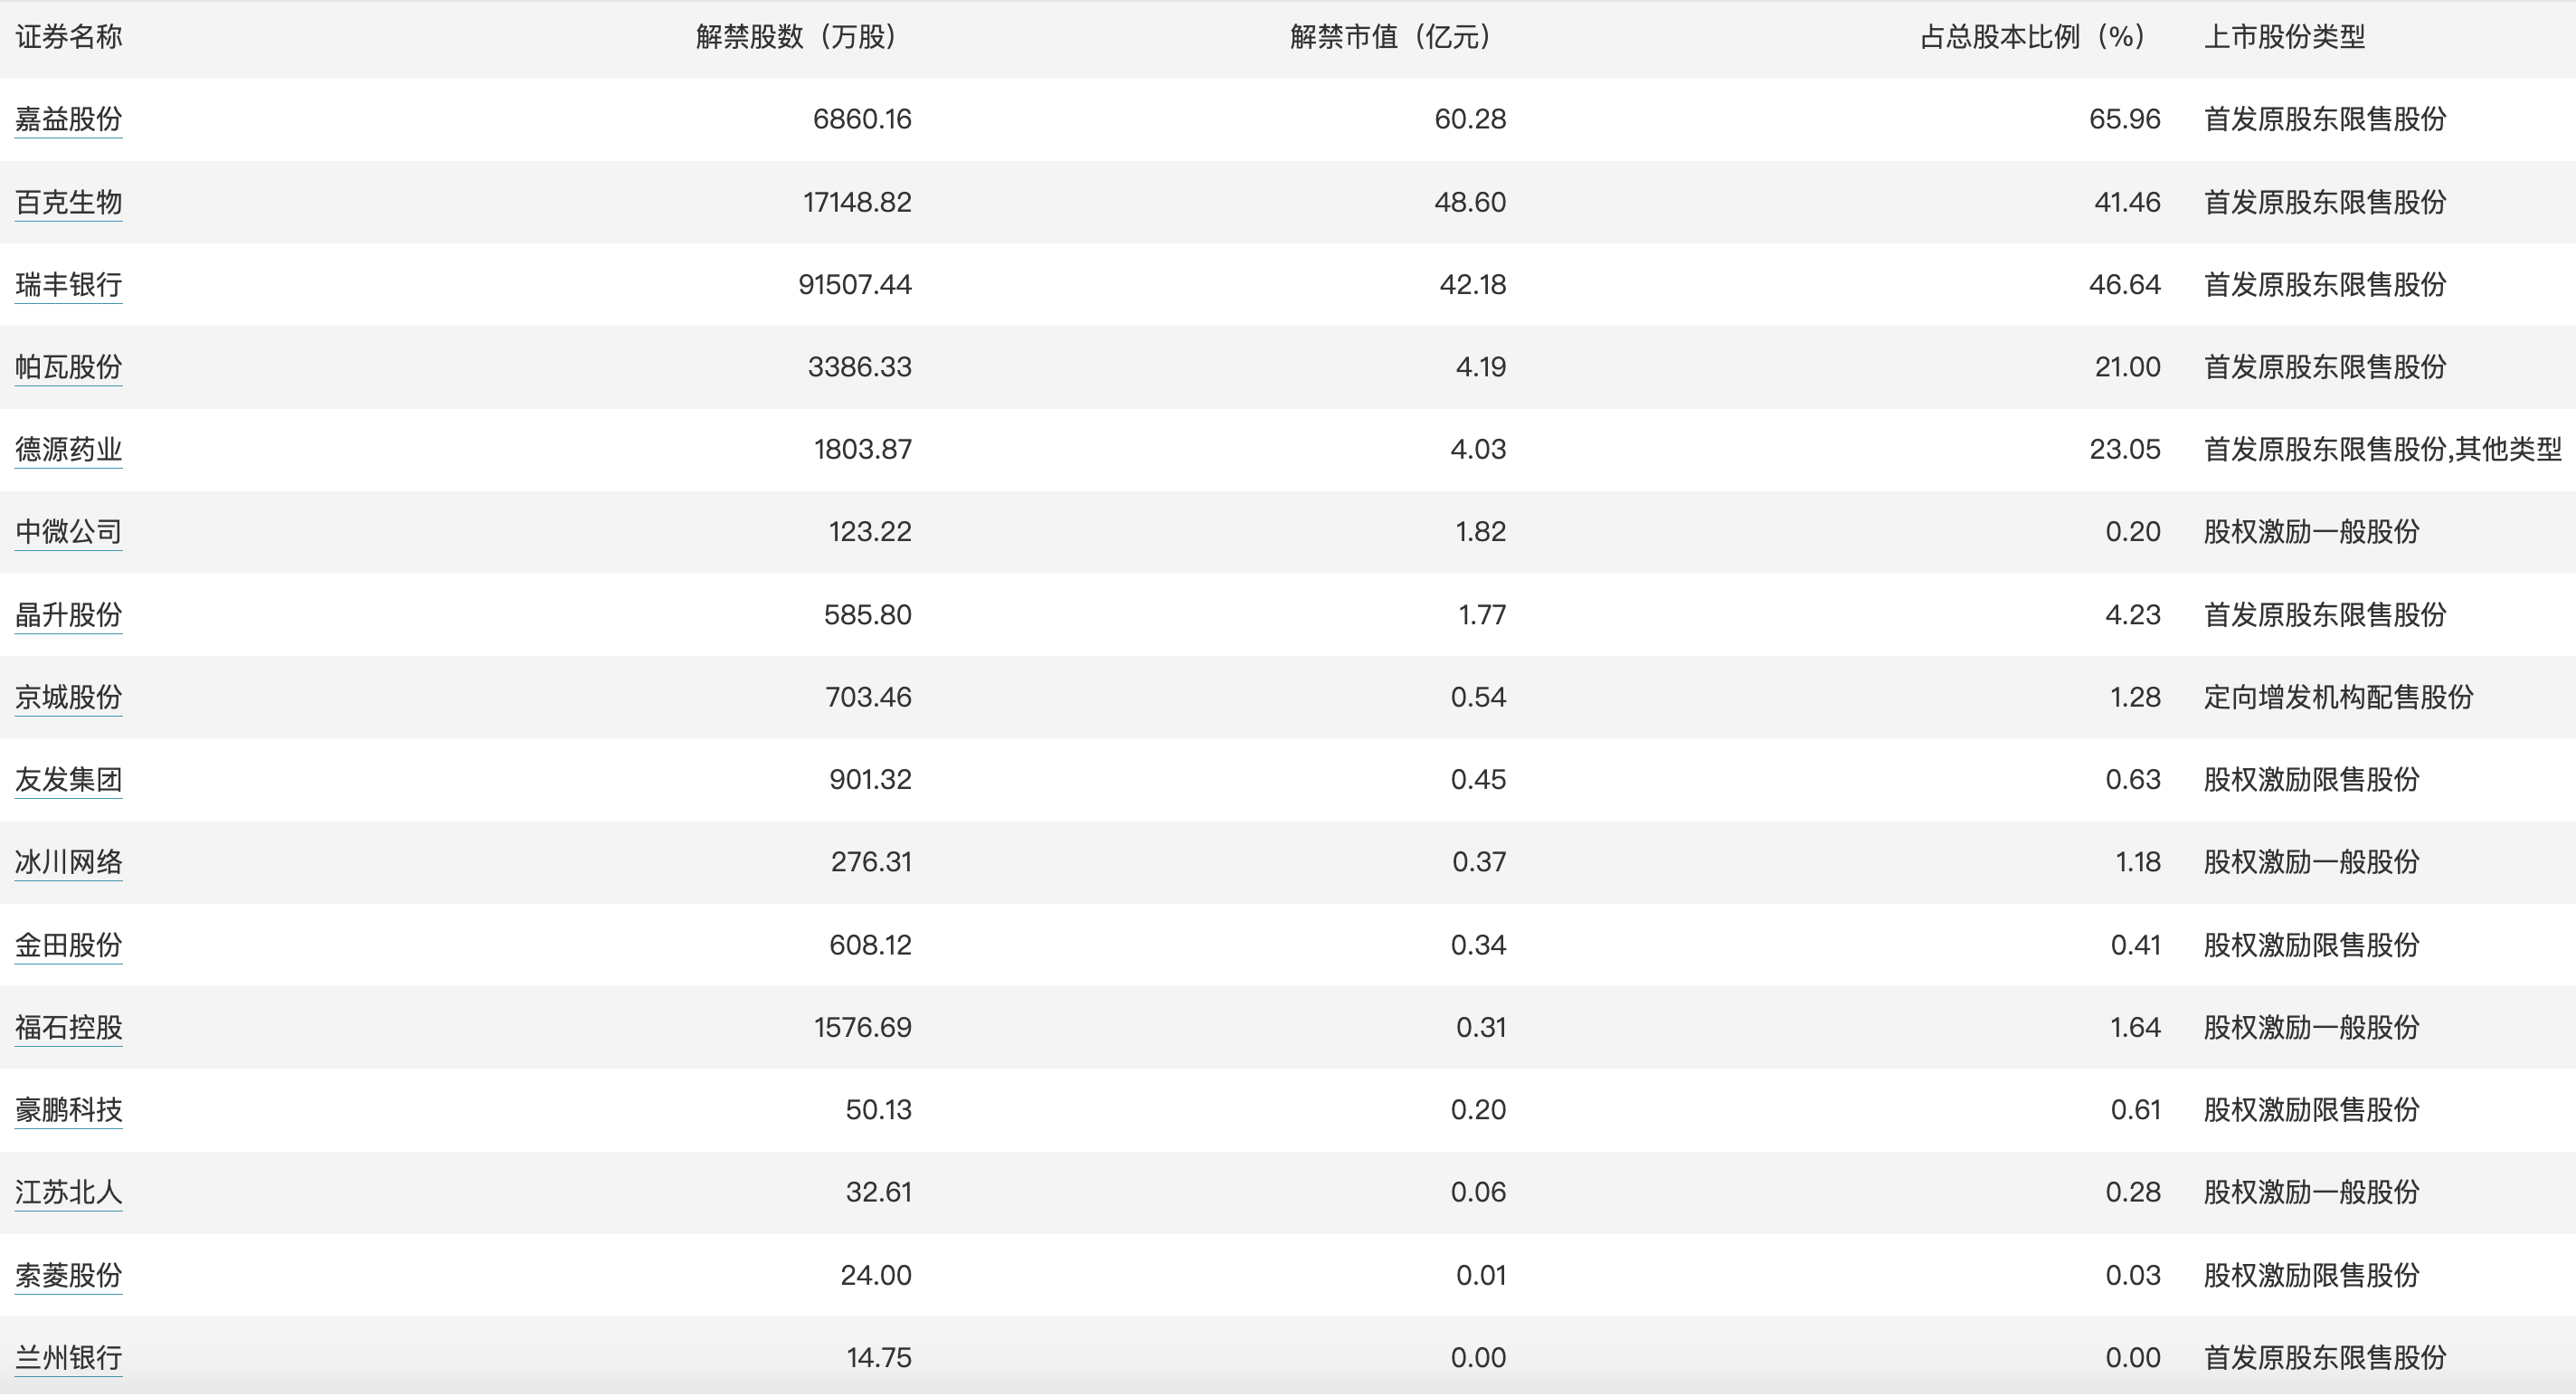This screenshot has width=2576, height=1397.
Task: Click 股权激励一般股份 in the 中微公司 row
Action: point(2312,532)
